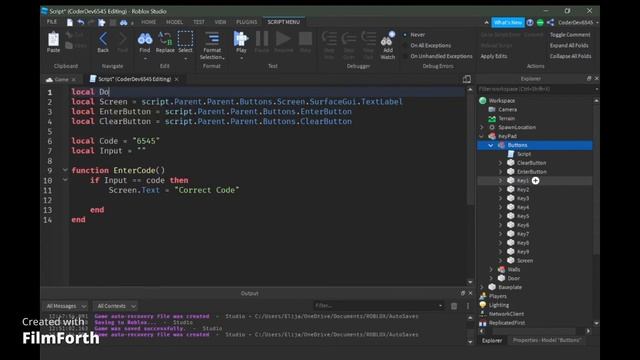Switch to the HOME ribbon tab
640x360 pixels.
[x=149, y=22]
